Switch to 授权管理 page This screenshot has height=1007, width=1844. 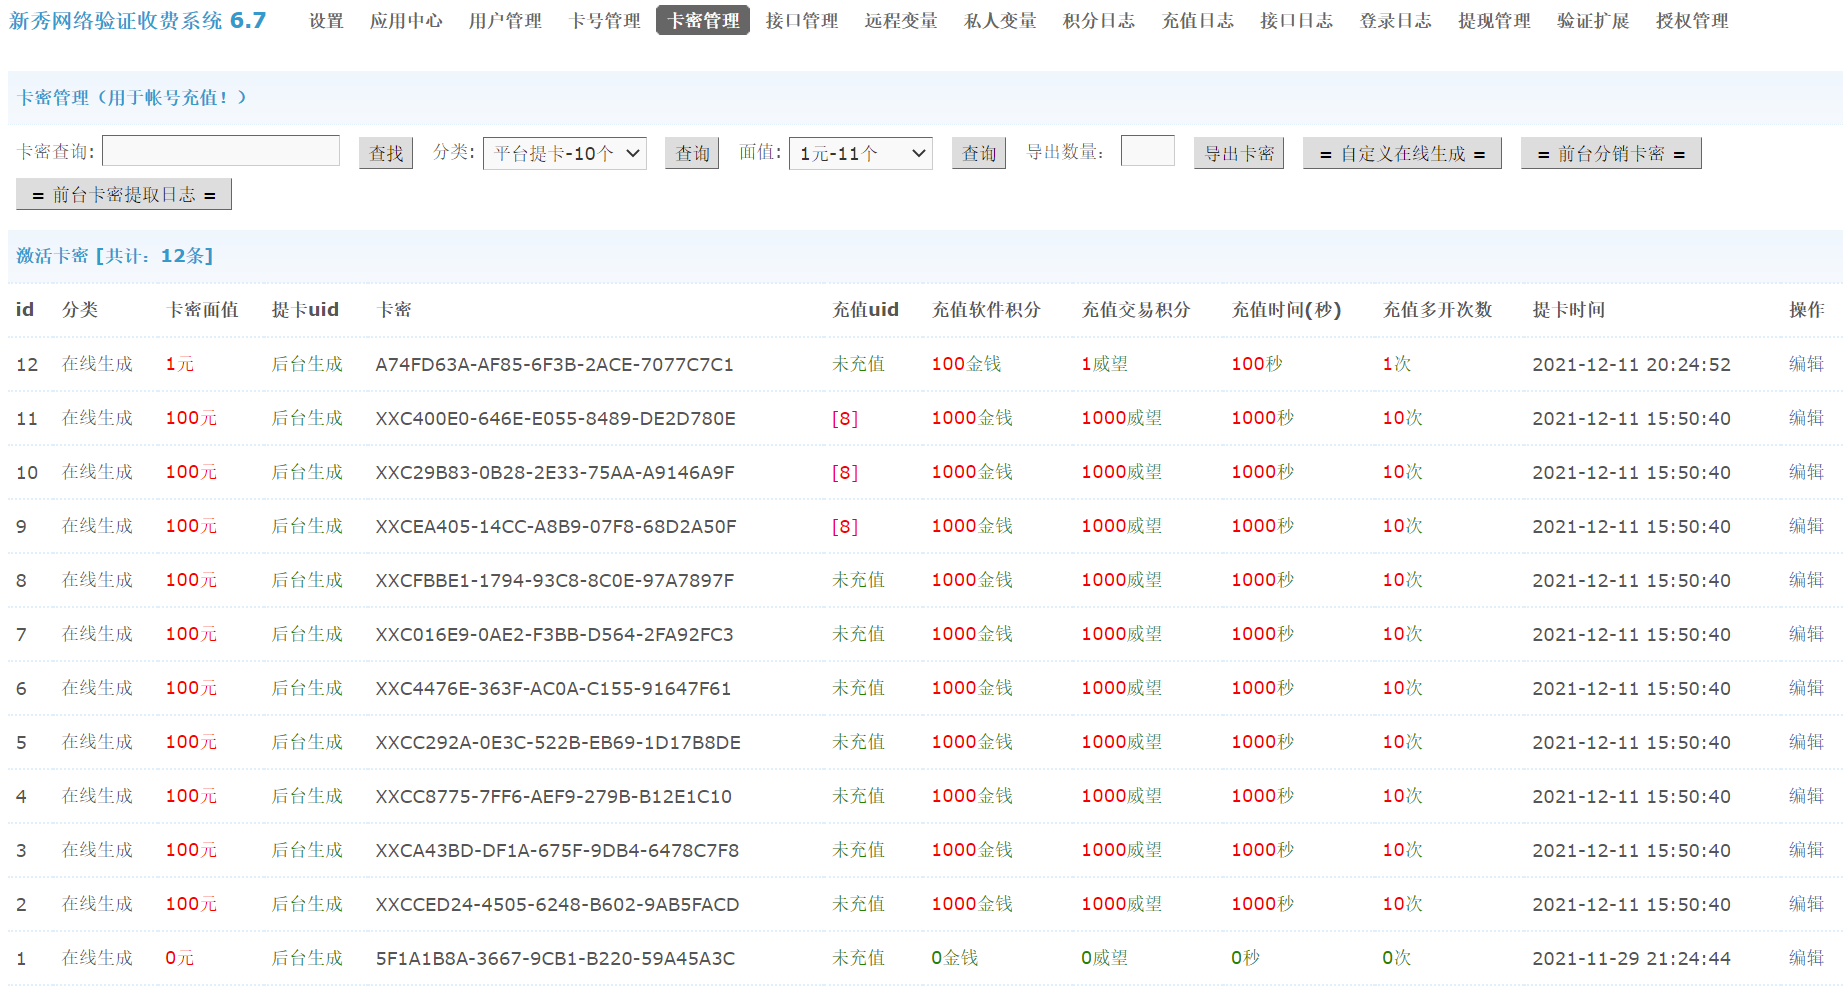point(1691,21)
